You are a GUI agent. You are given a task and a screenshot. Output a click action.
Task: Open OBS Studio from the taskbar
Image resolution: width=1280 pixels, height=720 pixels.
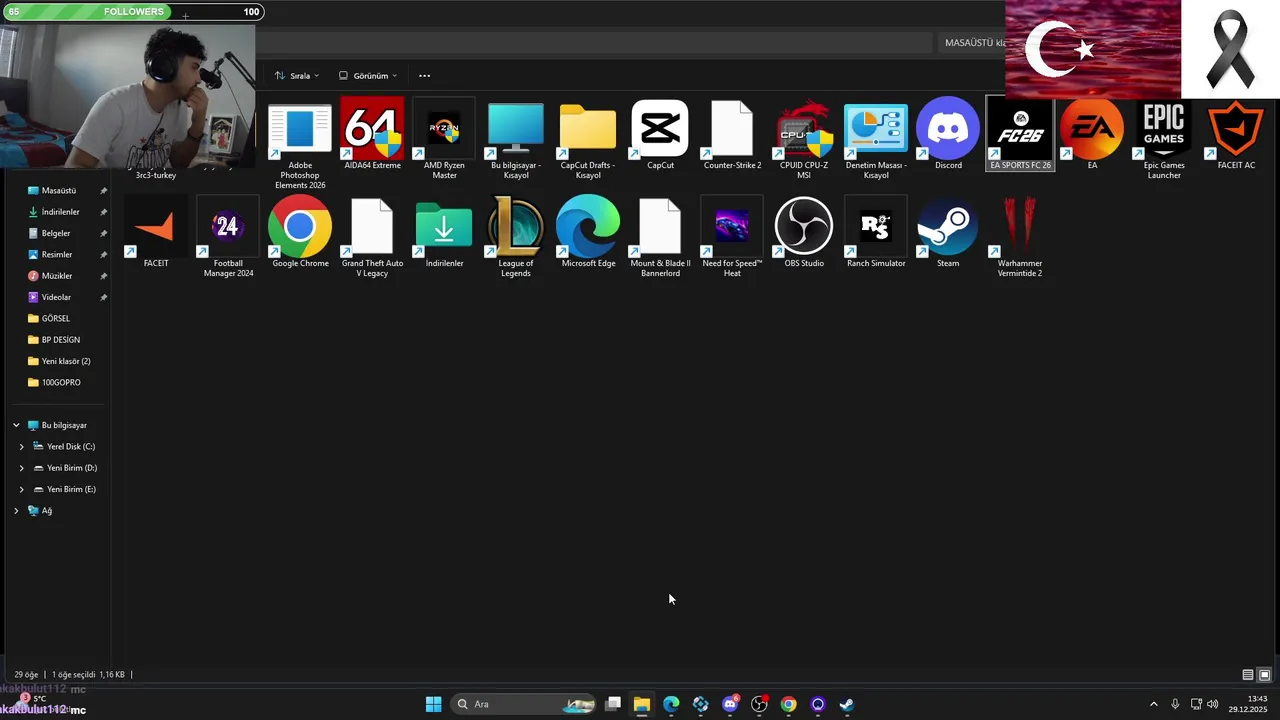point(760,704)
